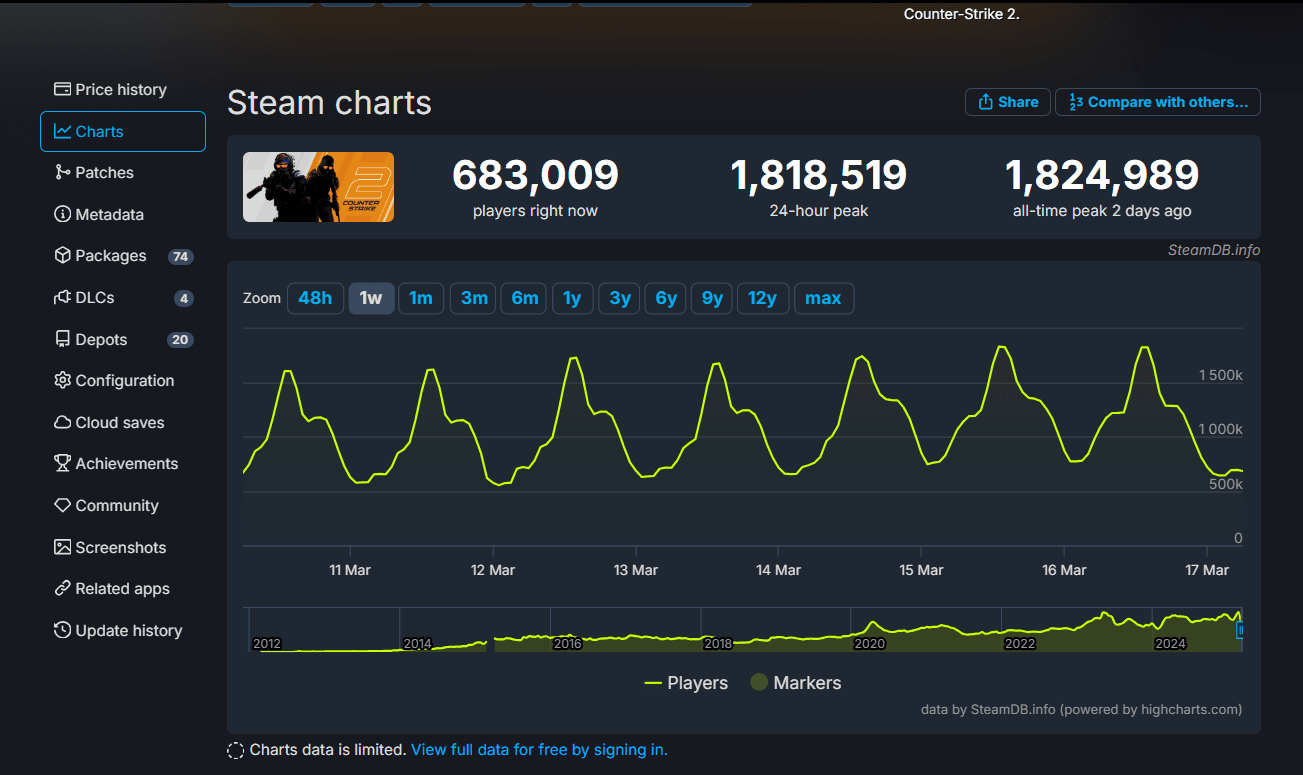Click the Counter-Strike 2 game thumbnail
This screenshot has width=1303, height=775.
pyautogui.click(x=318, y=187)
